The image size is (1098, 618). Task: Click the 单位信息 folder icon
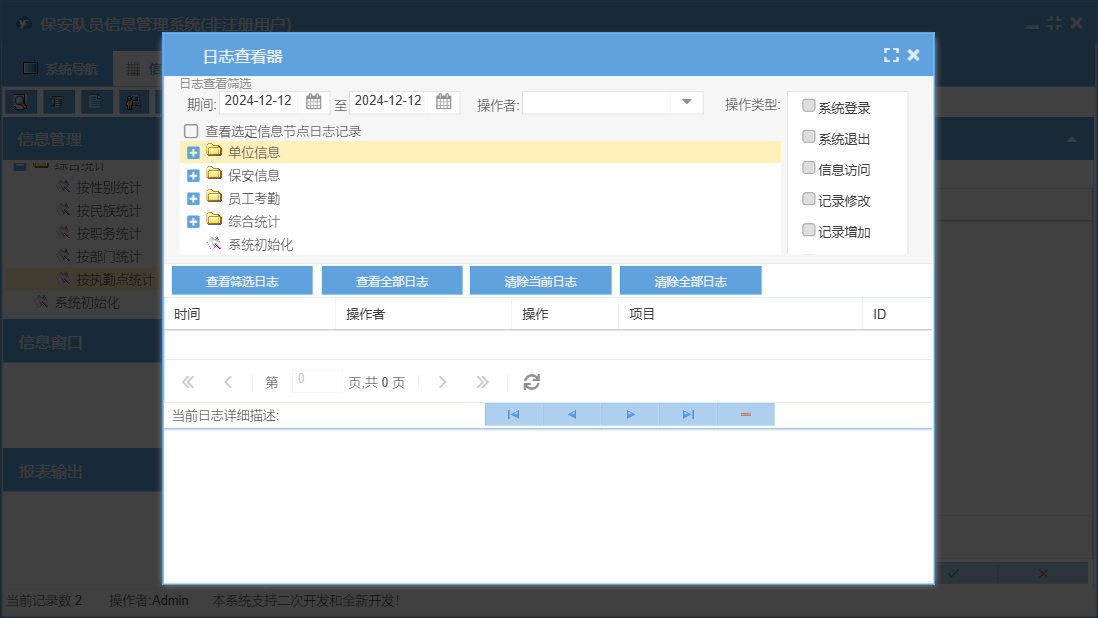214,151
